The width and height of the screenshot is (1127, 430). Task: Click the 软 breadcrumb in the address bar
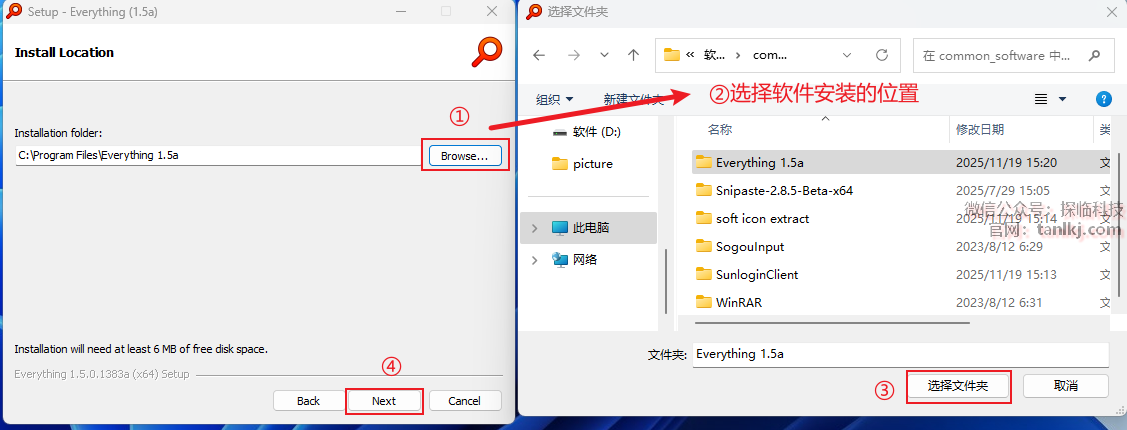[715, 55]
